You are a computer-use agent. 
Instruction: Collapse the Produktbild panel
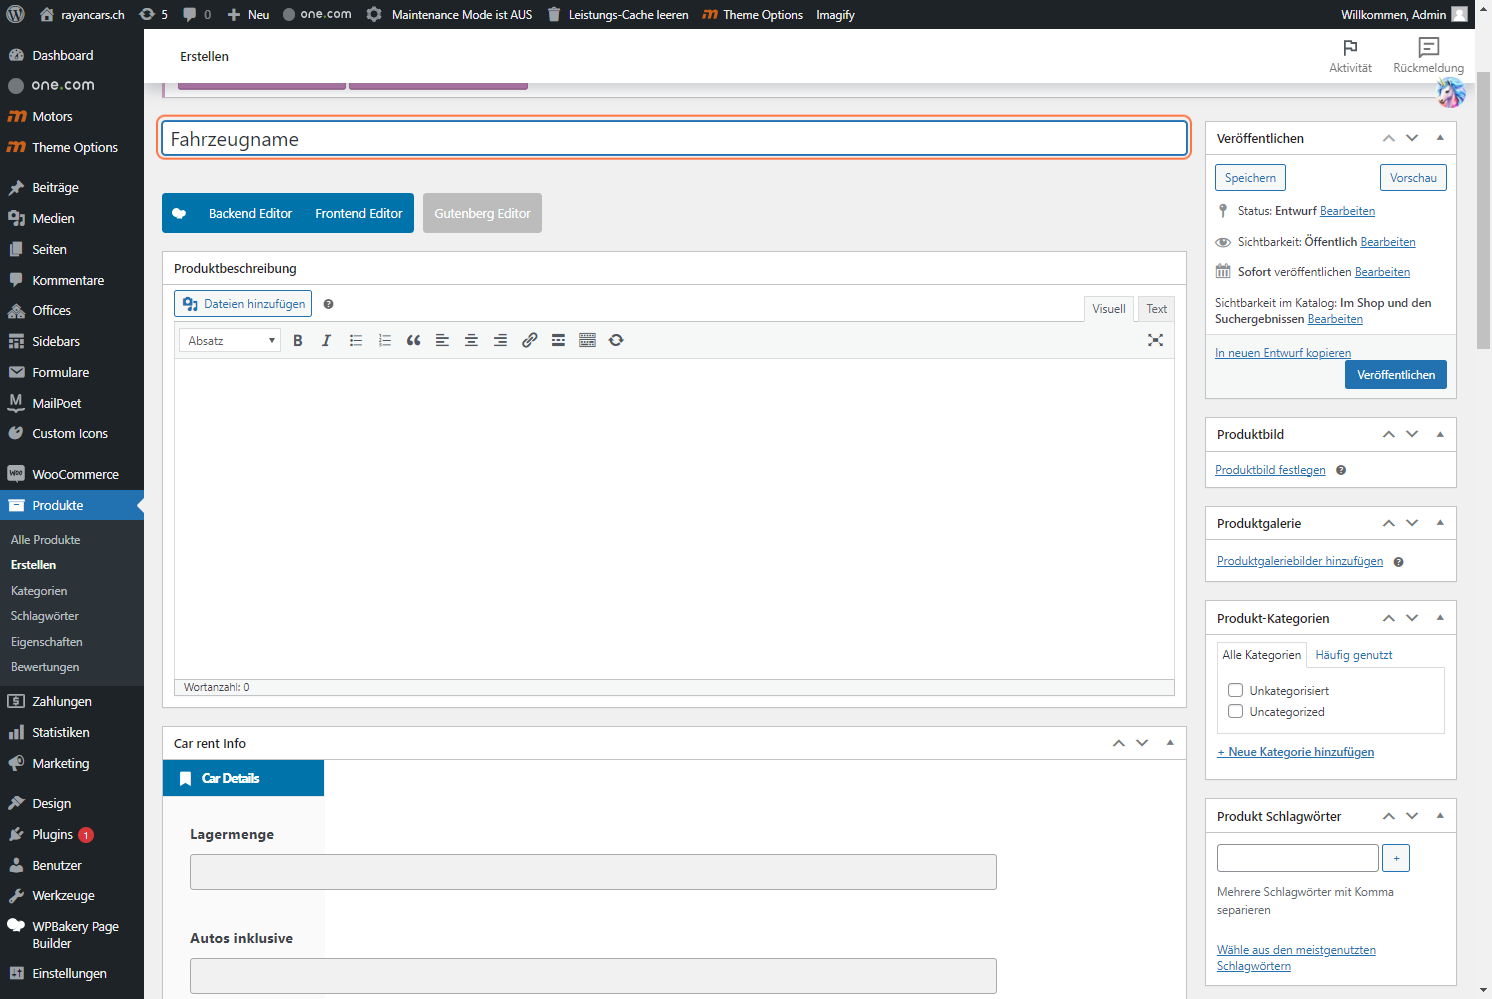click(1440, 434)
